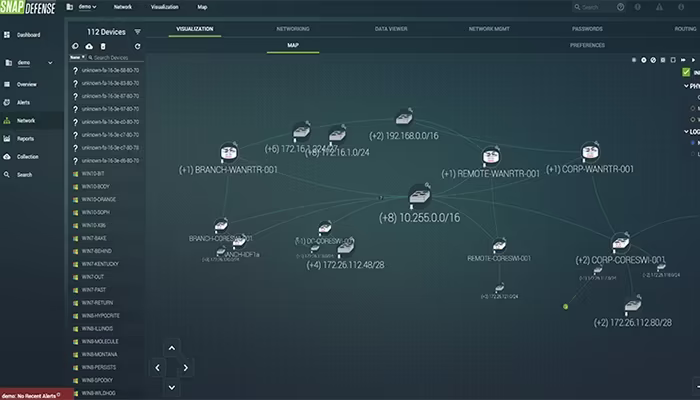Click the play icon in map toolbar
The height and width of the screenshot is (400, 700).
(693, 60)
